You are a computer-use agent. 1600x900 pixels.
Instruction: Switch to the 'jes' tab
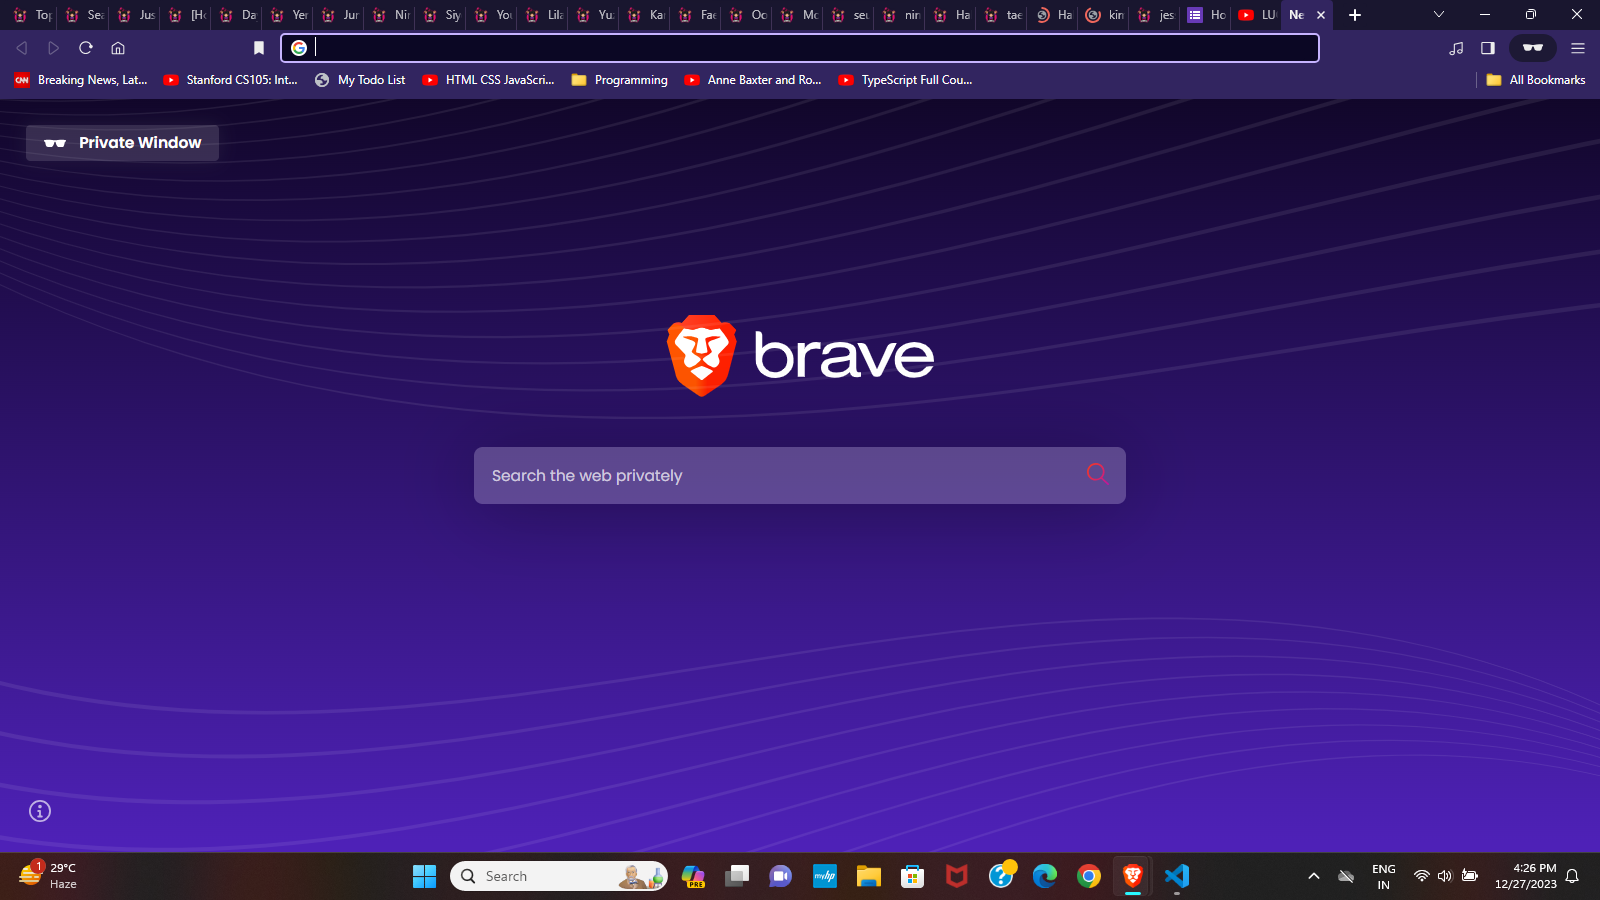tap(1155, 15)
